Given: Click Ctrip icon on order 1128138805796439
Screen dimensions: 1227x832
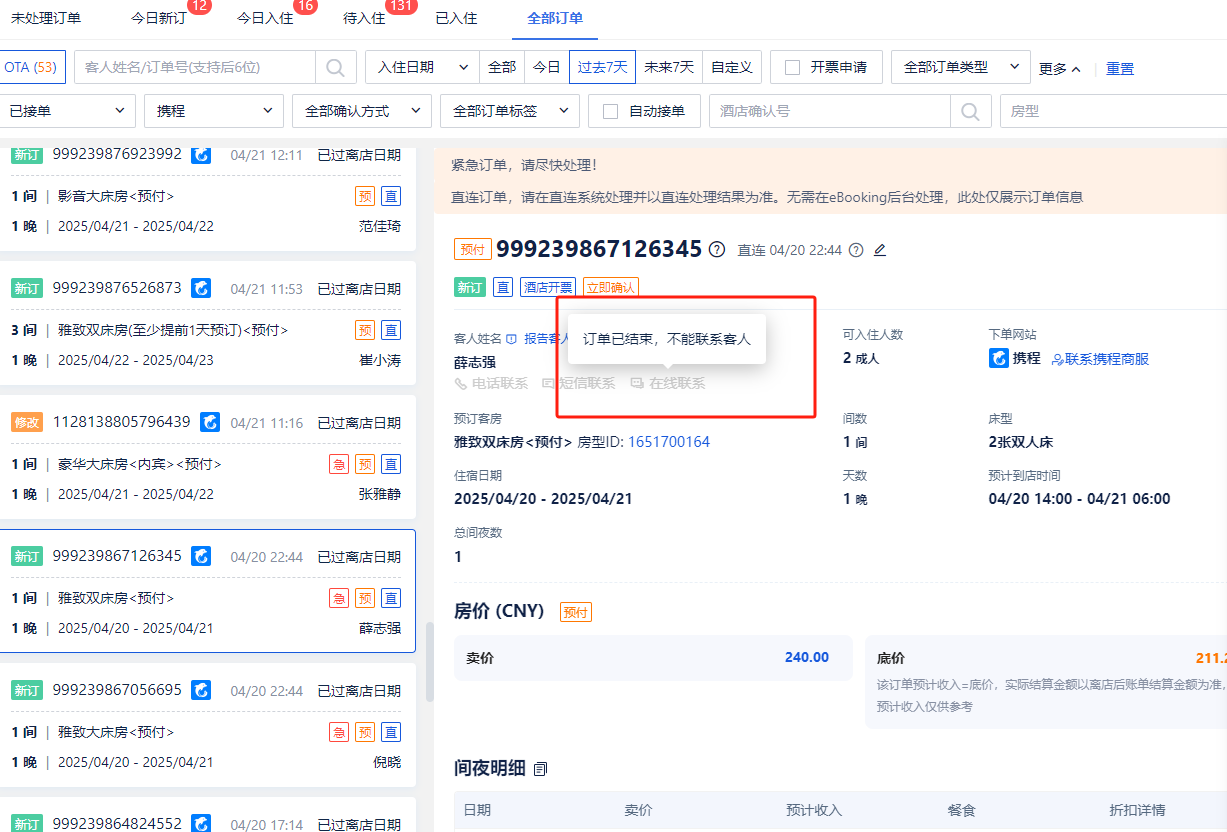Looking at the screenshot, I should pyautogui.click(x=210, y=422).
